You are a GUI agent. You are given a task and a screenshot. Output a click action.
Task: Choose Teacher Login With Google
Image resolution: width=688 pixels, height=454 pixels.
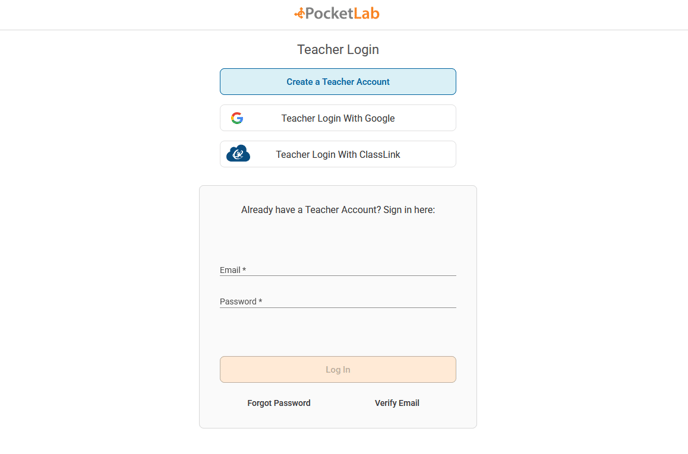pos(338,118)
